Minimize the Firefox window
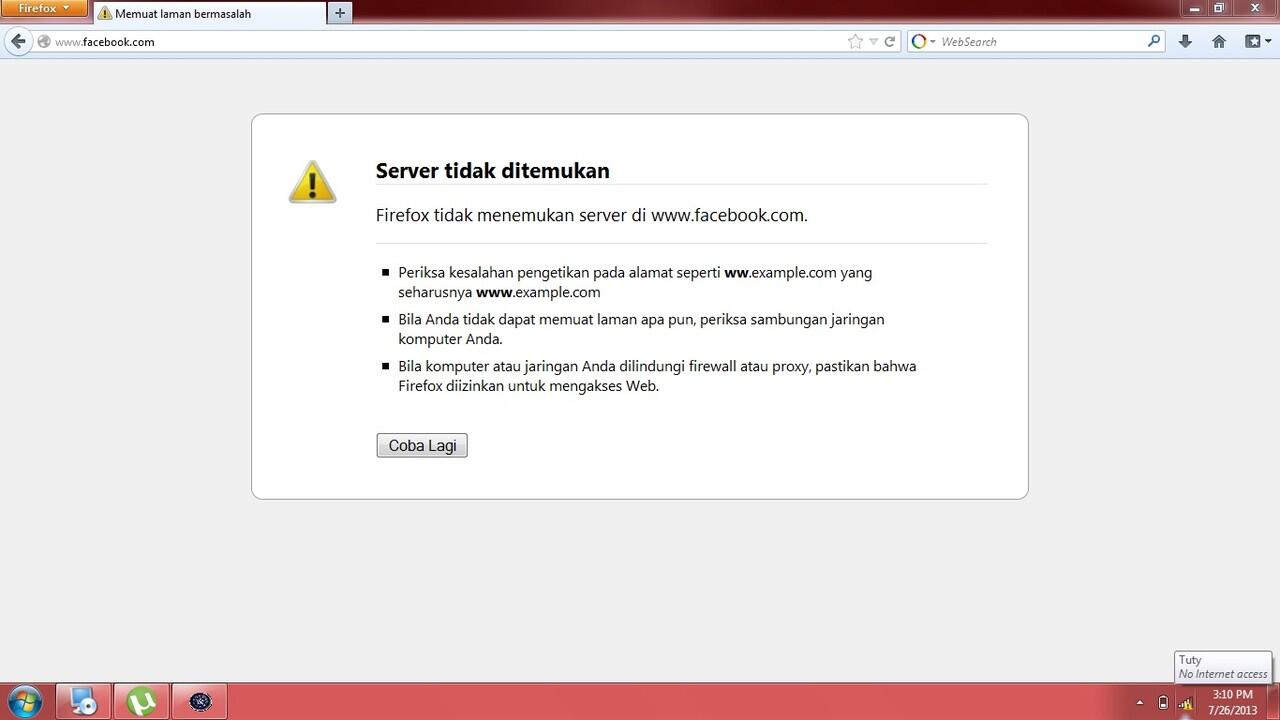The height and width of the screenshot is (720, 1280). (1195, 8)
